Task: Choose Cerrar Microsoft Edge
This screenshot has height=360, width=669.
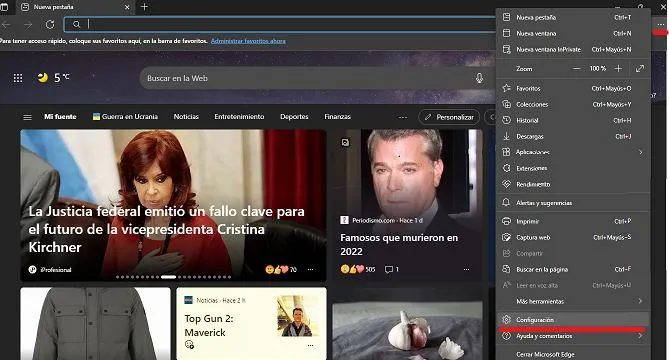Action: click(x=573, y=354)
